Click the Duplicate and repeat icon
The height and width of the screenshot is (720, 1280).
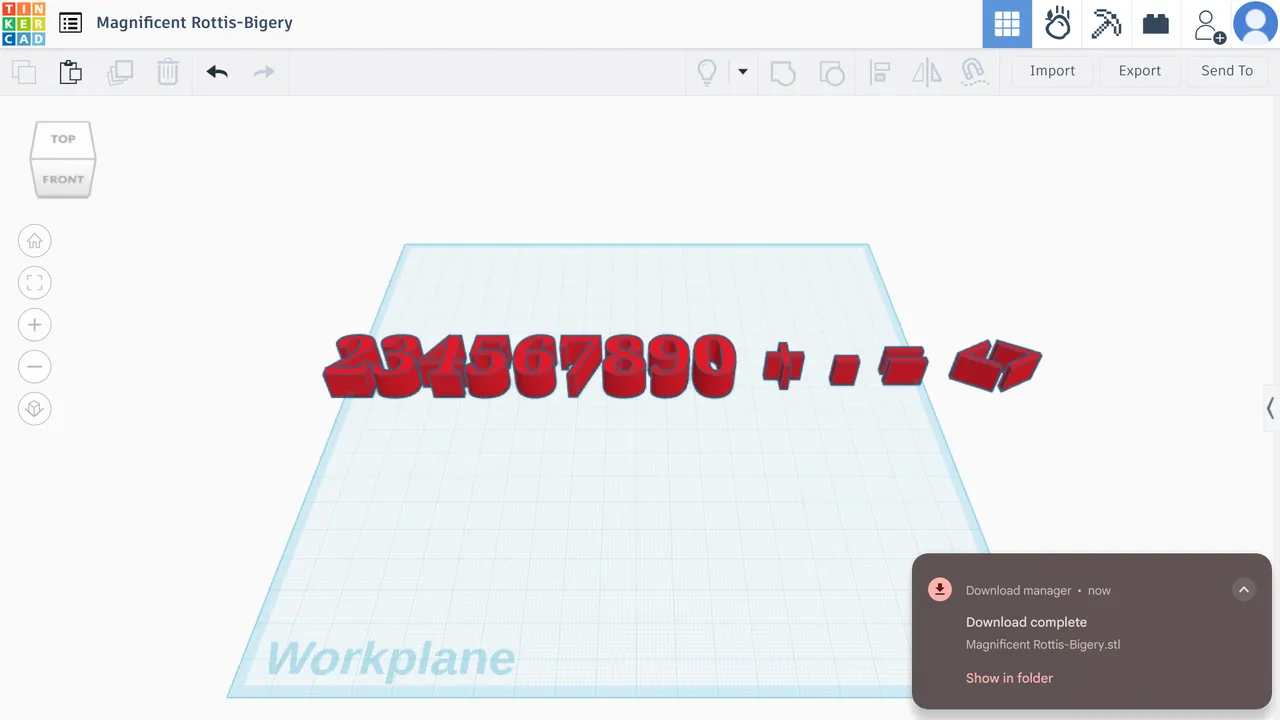pyautogui.click(x=120, y=72)
